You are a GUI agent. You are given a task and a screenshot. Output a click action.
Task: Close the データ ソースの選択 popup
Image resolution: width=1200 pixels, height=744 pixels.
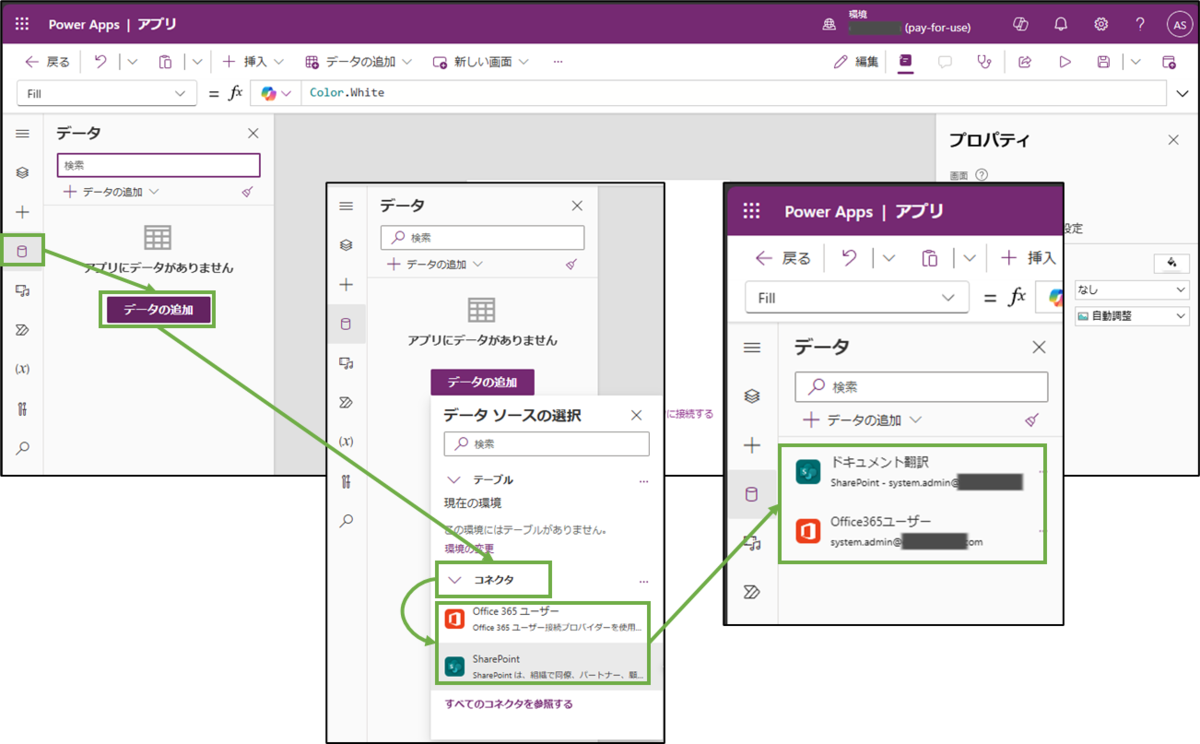(636, 415)
